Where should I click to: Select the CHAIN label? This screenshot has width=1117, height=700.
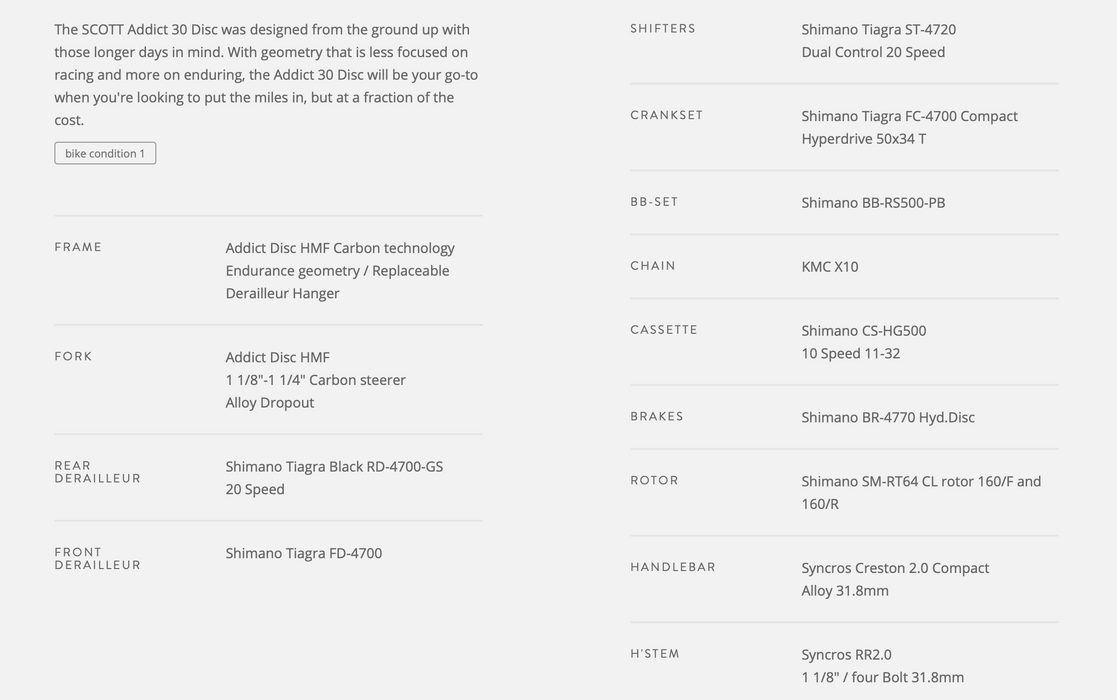(x=653, y=266)
